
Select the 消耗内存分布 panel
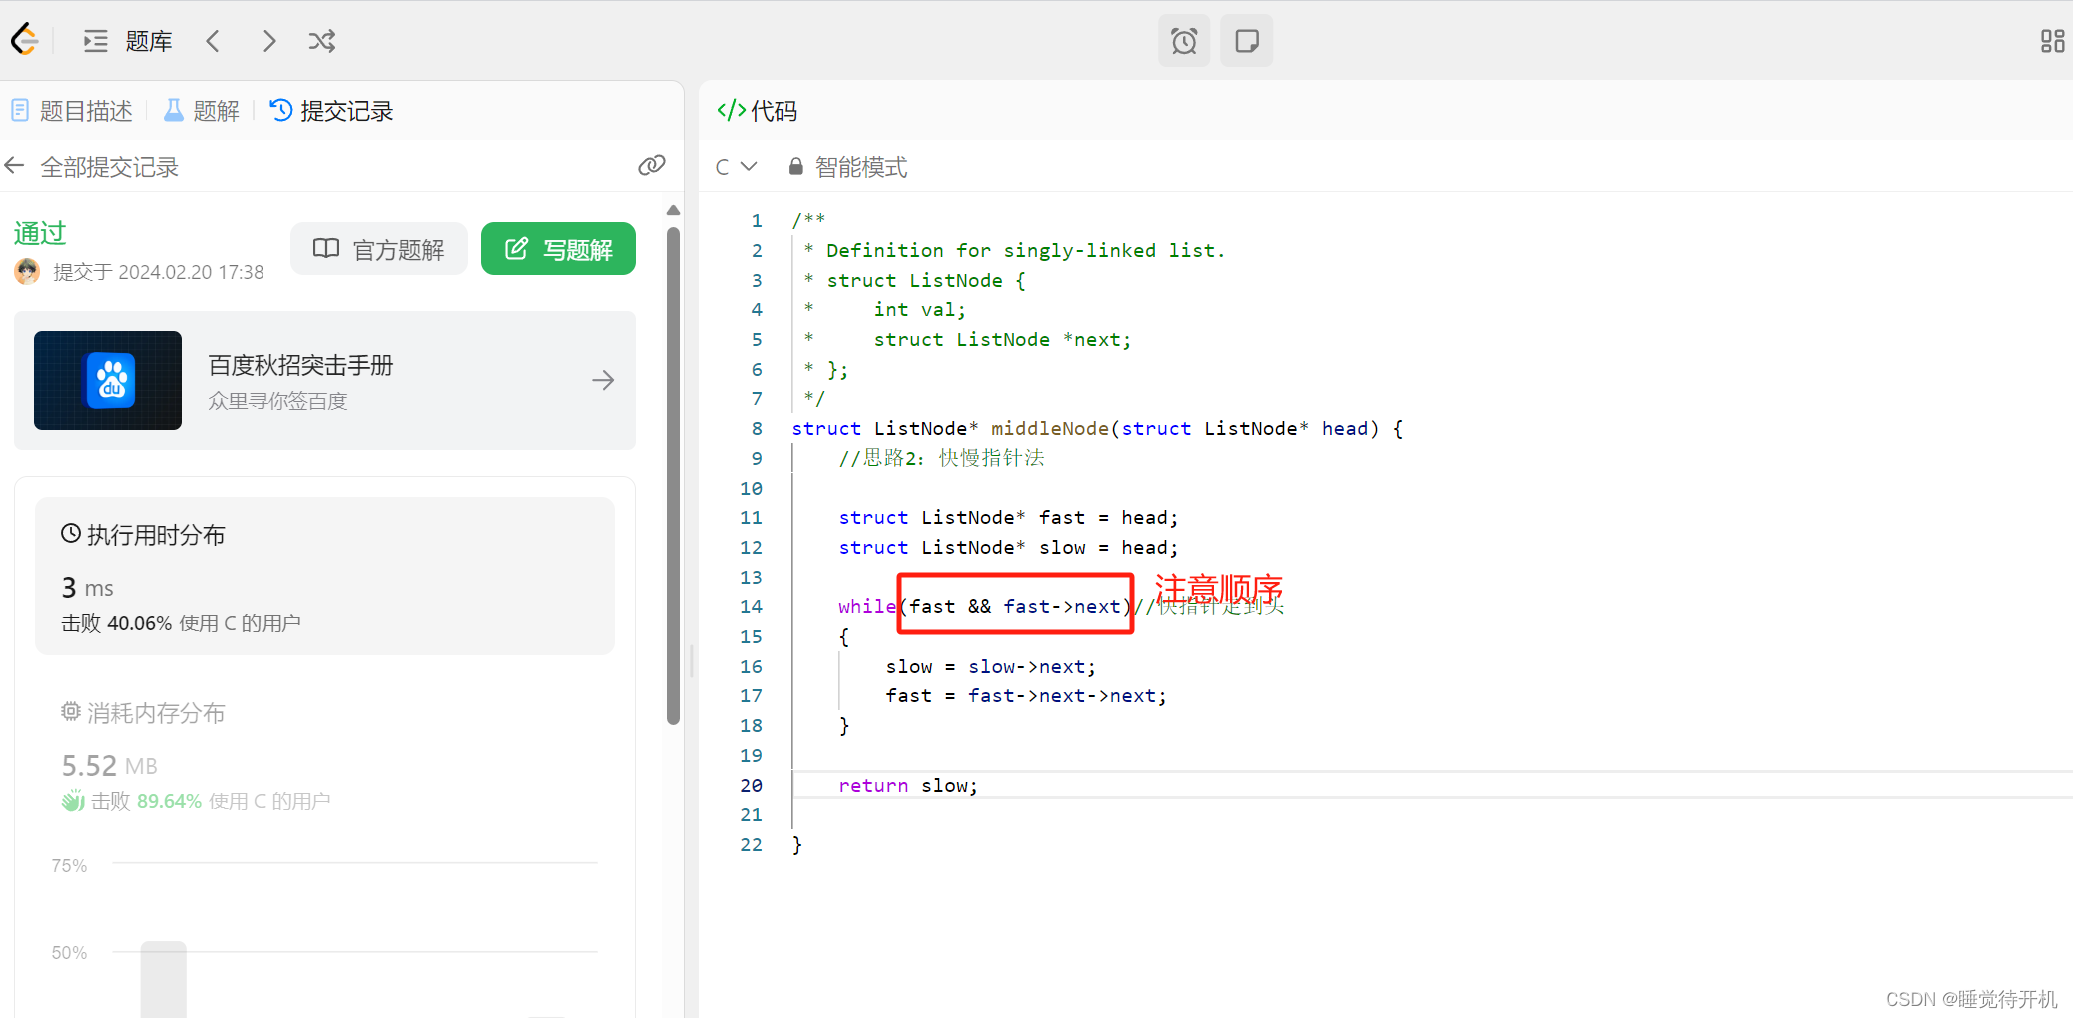(325, 756)
